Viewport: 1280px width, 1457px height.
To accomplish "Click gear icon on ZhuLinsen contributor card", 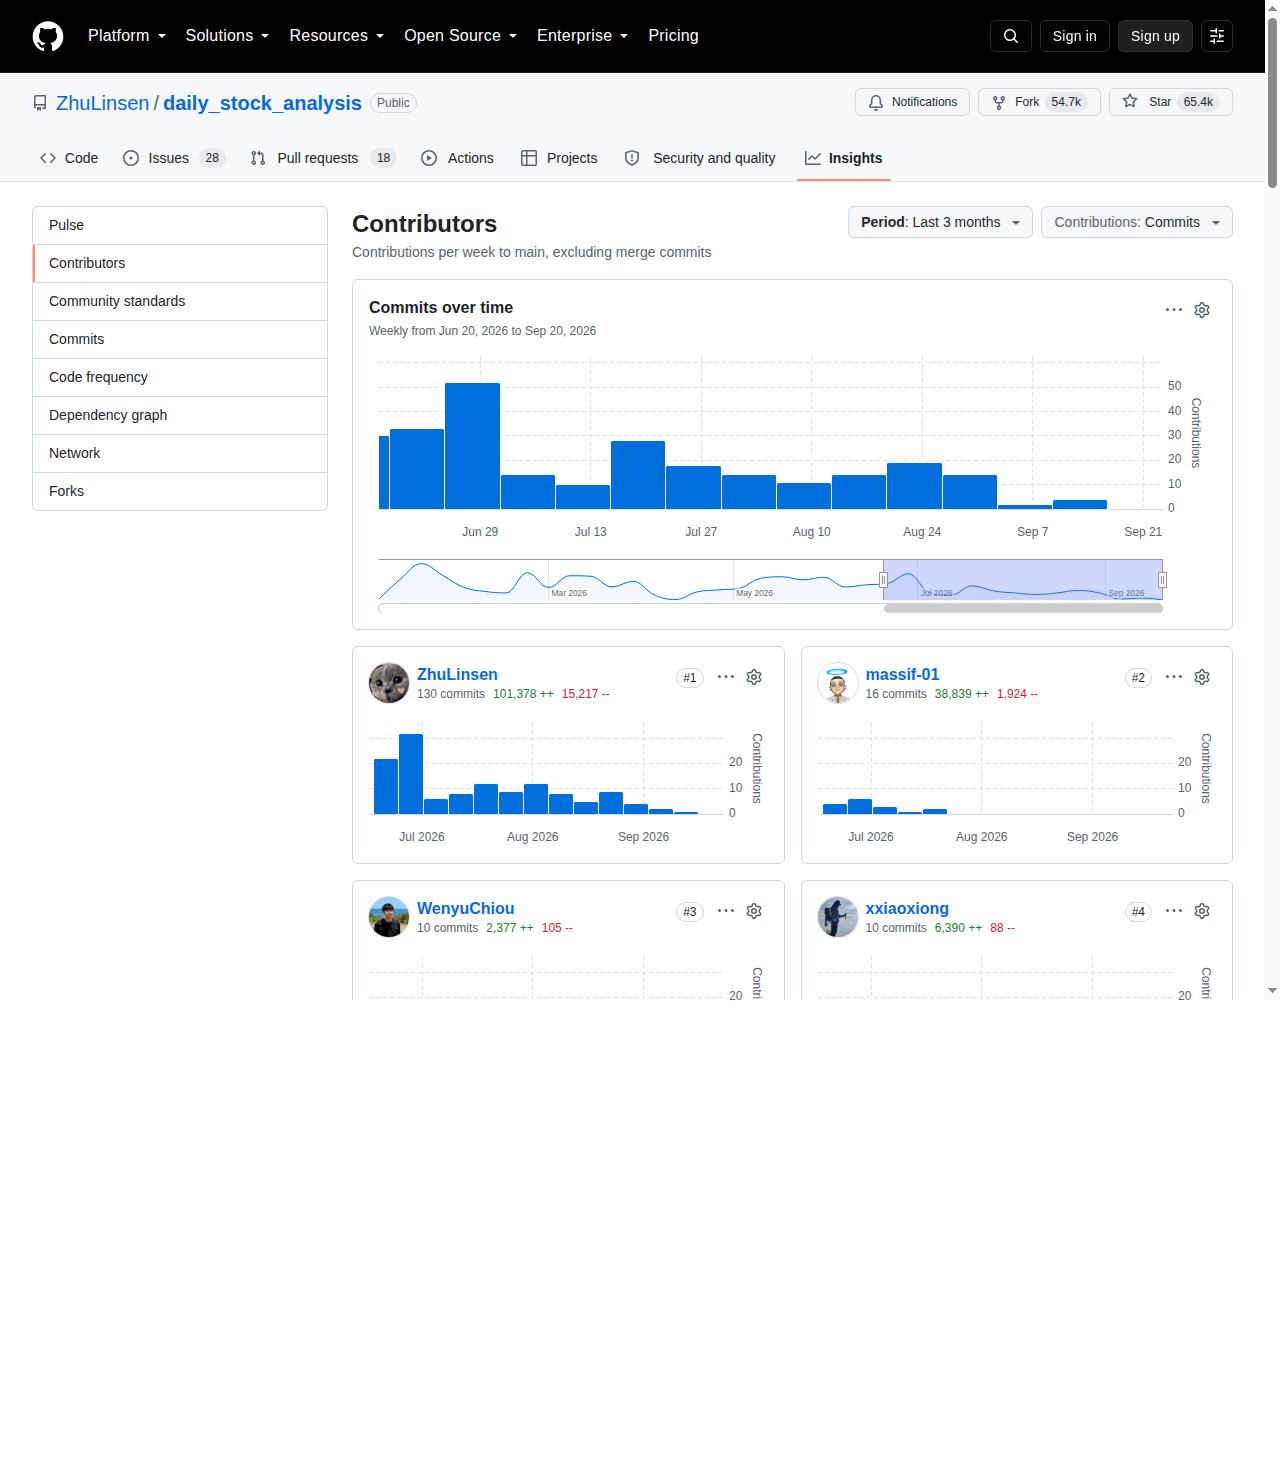I will [x=754, y=677].
